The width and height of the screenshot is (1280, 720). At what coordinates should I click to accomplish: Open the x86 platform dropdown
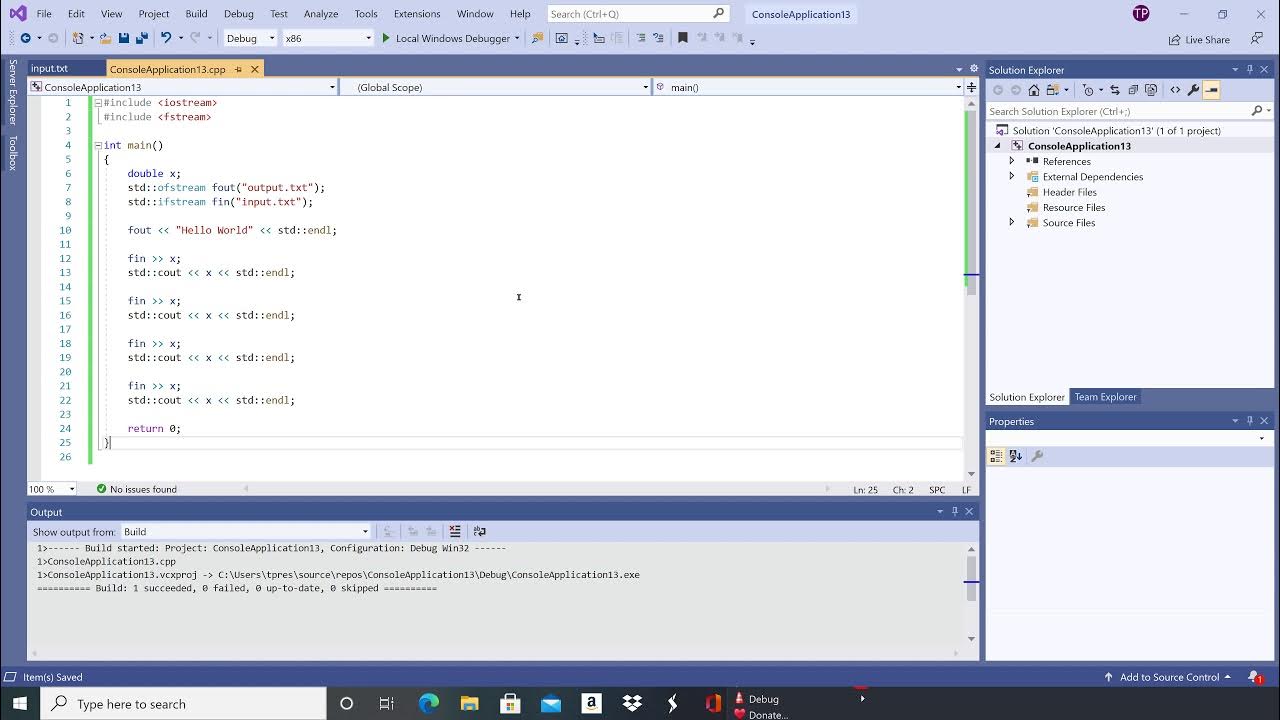pos(327,38)
